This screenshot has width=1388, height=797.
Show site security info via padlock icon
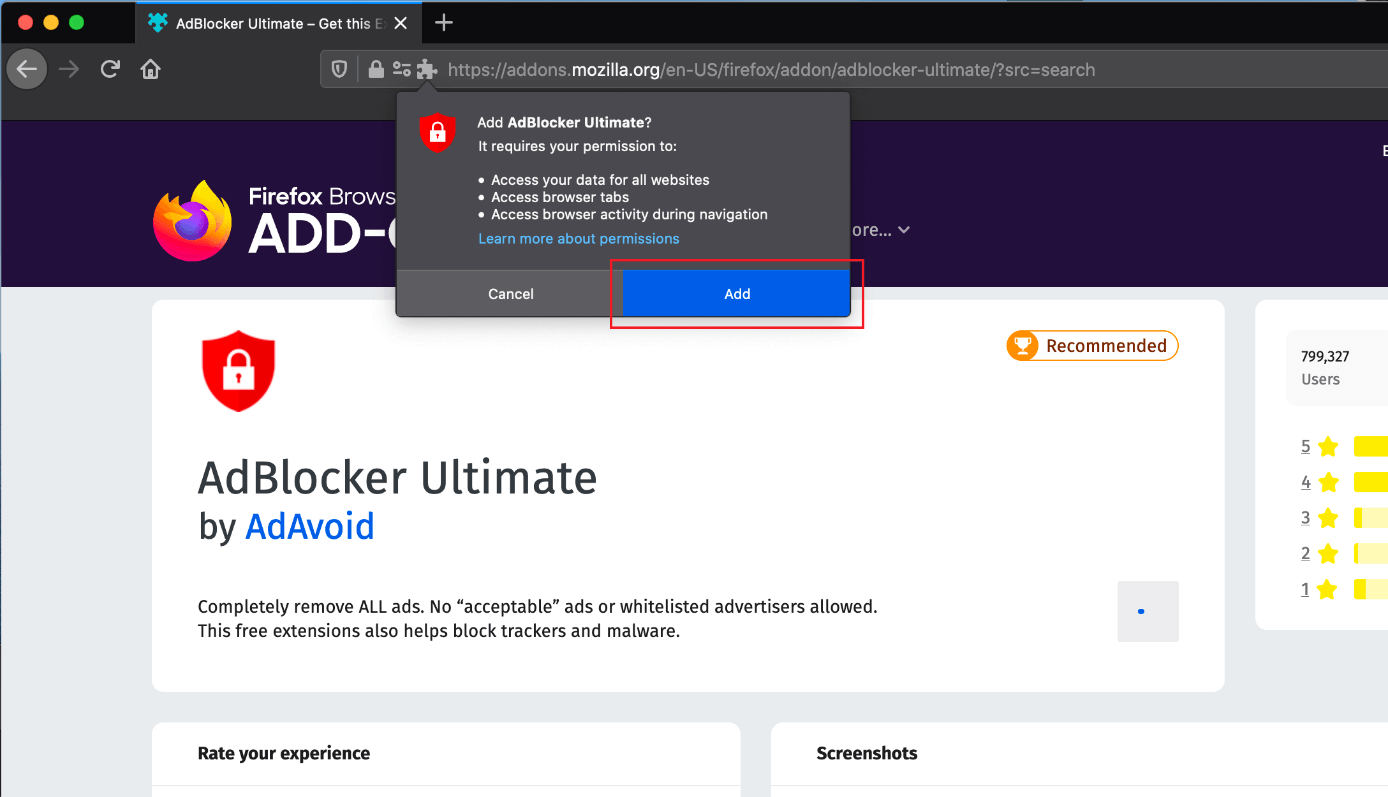point(376,69)
